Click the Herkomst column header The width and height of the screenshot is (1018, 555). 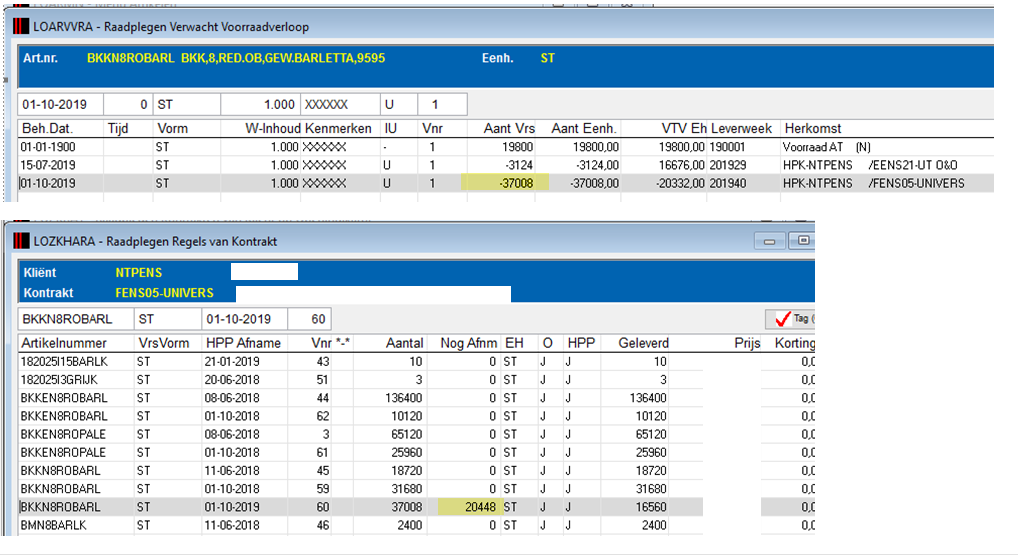pos(813,129)
